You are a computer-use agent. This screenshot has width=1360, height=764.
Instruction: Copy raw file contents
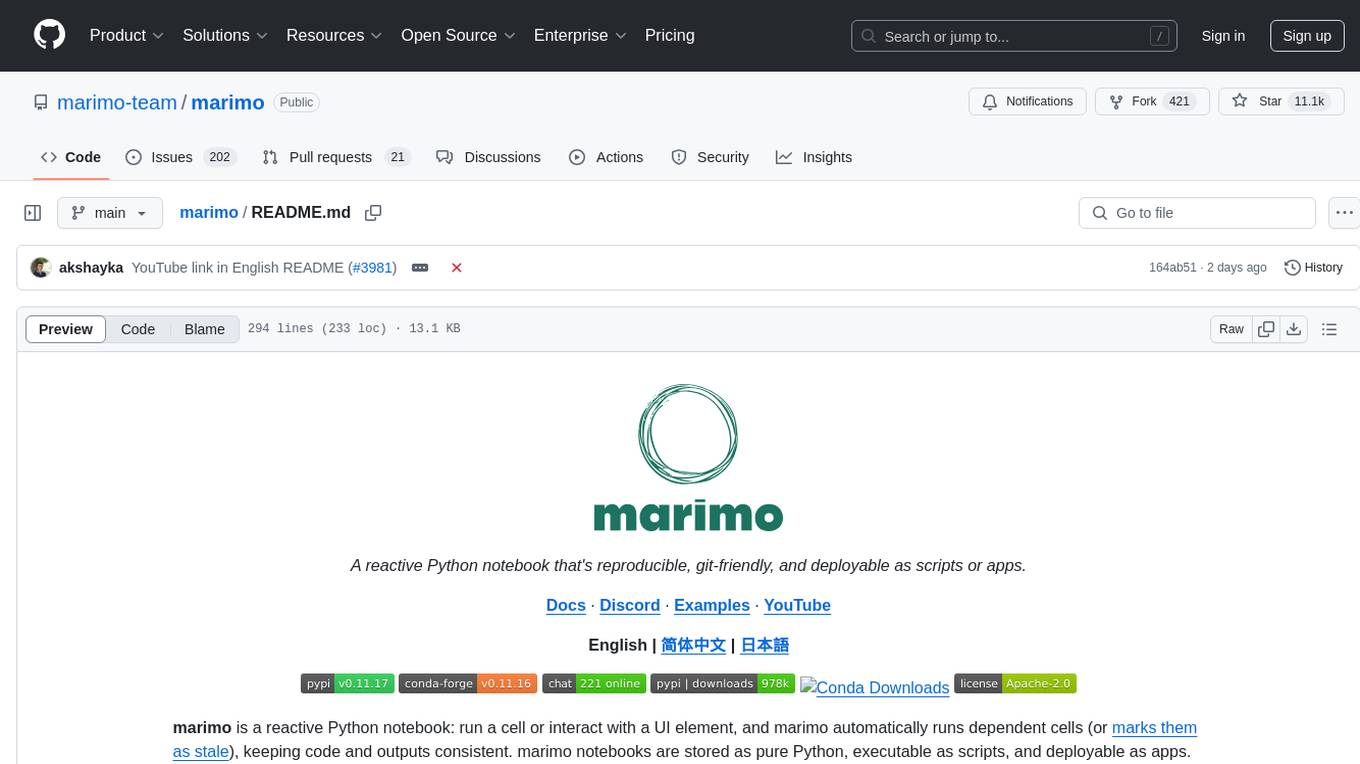(x=1266, y=329)
